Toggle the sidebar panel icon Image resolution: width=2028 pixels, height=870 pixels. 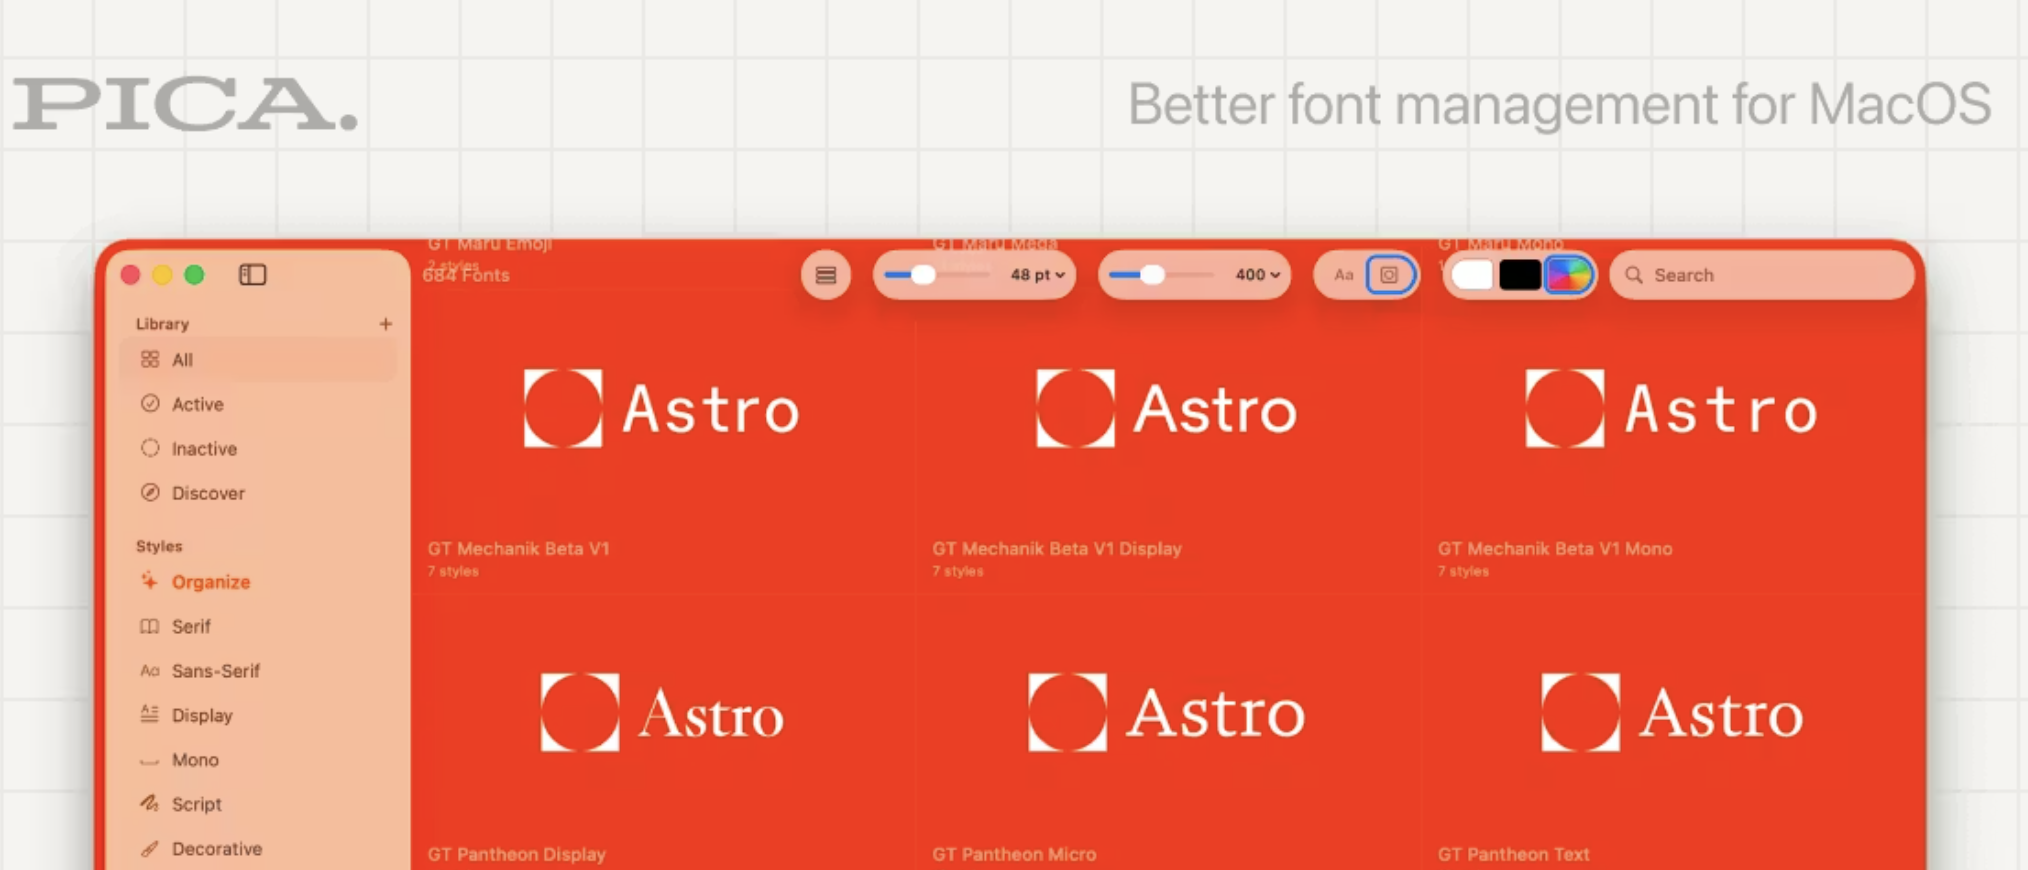click(253, 274)
